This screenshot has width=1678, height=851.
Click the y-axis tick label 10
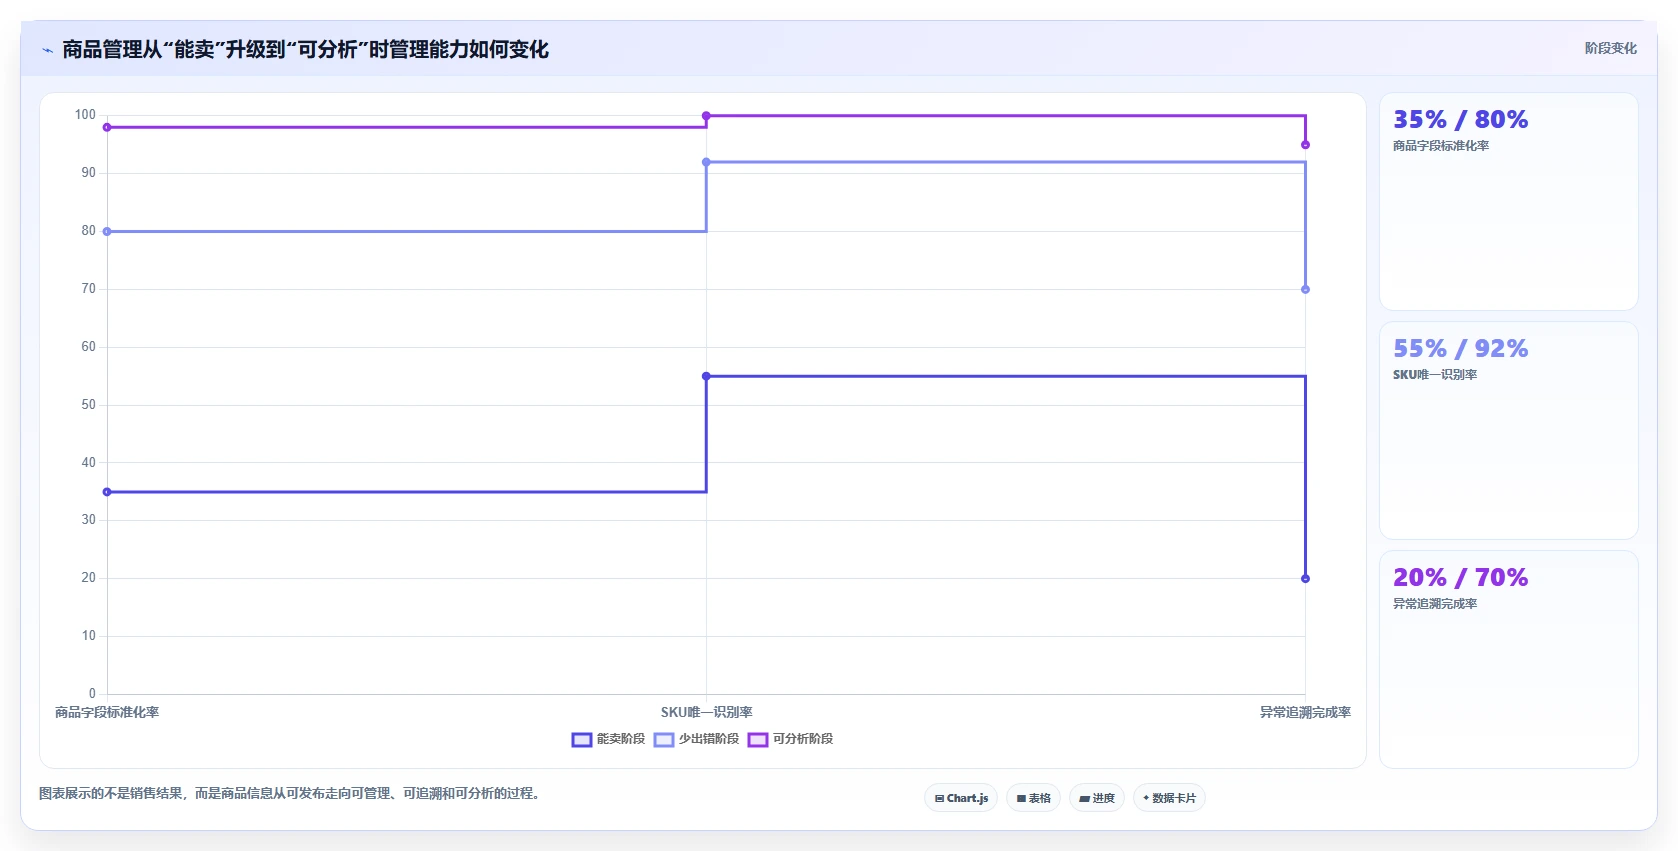(x=89, y=636)
